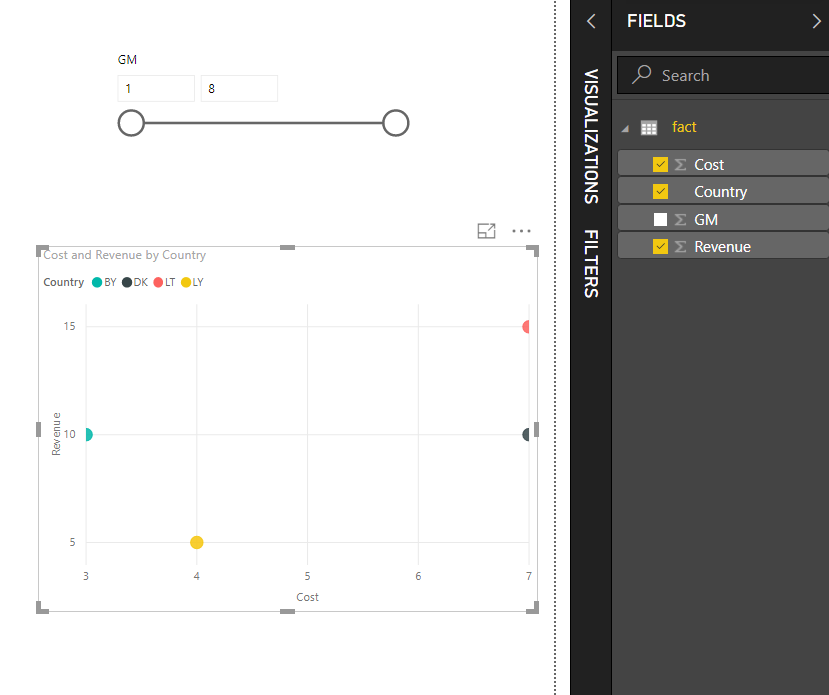Click the GM slicer slider track
Viewport: 829px width, 695px height.
(x=263, y=123)
